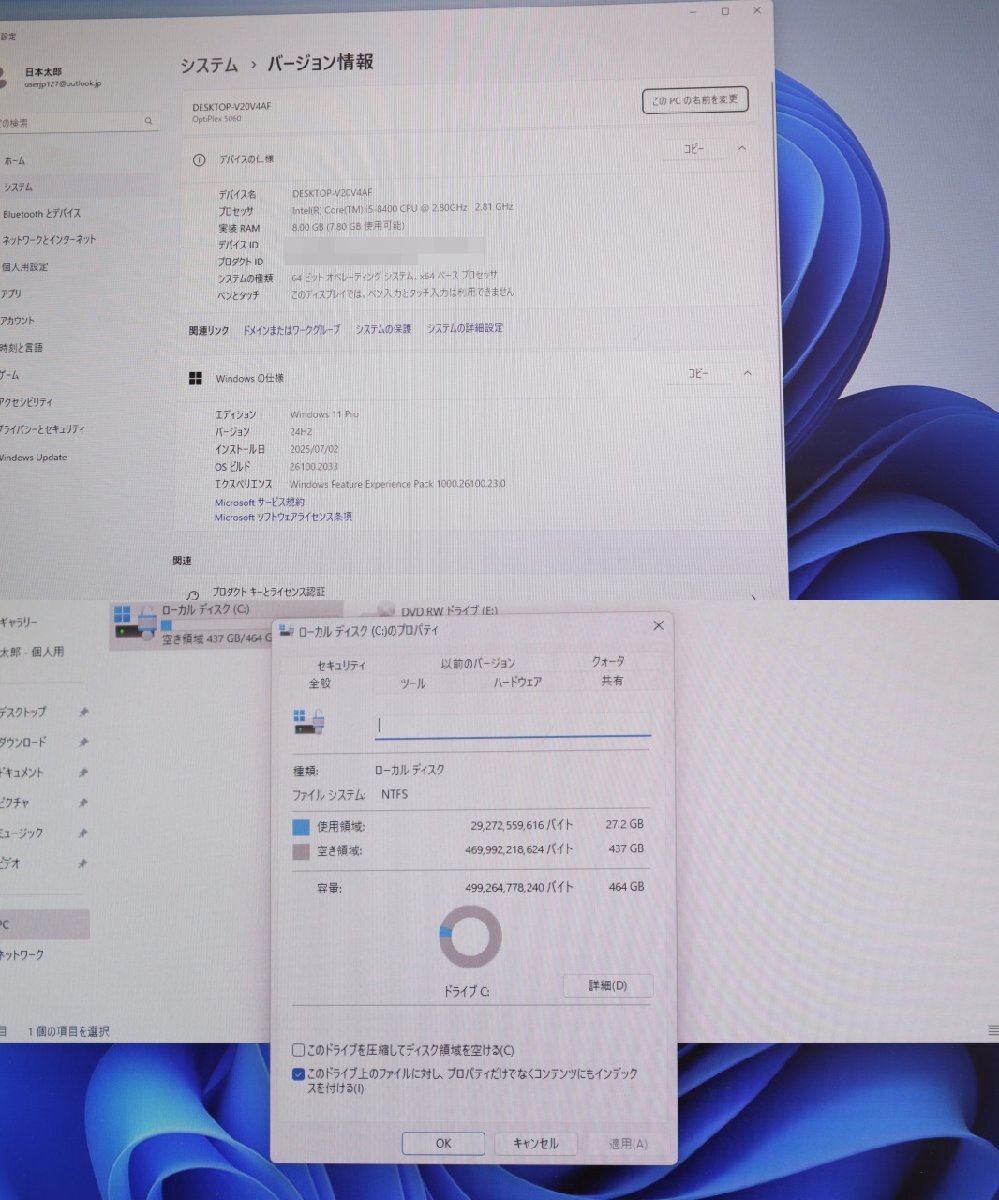
Task: Click the title bar icon of the properties dialog
Action: [287, 630]
